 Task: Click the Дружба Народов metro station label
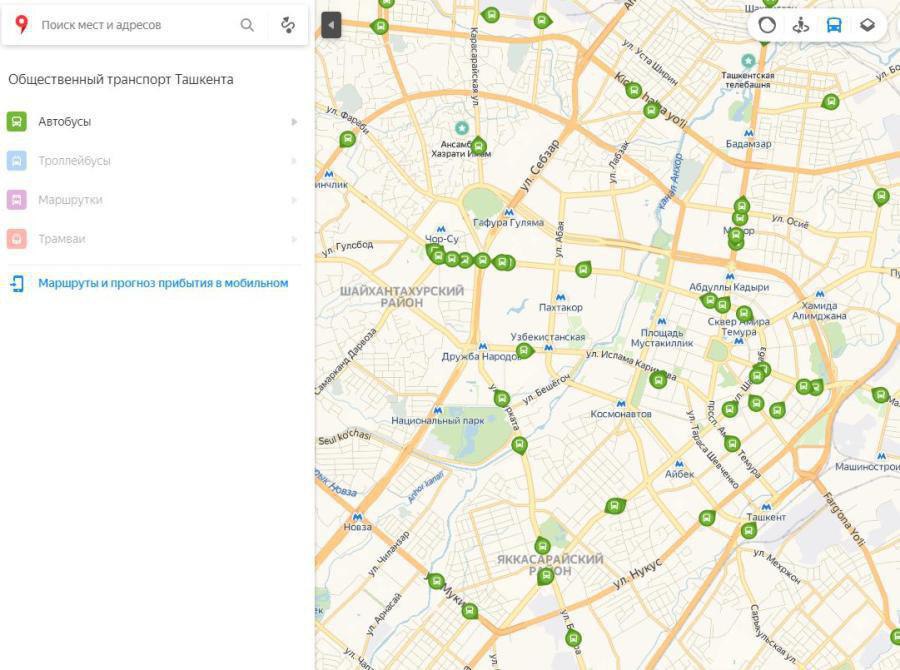tap(480, 357)
